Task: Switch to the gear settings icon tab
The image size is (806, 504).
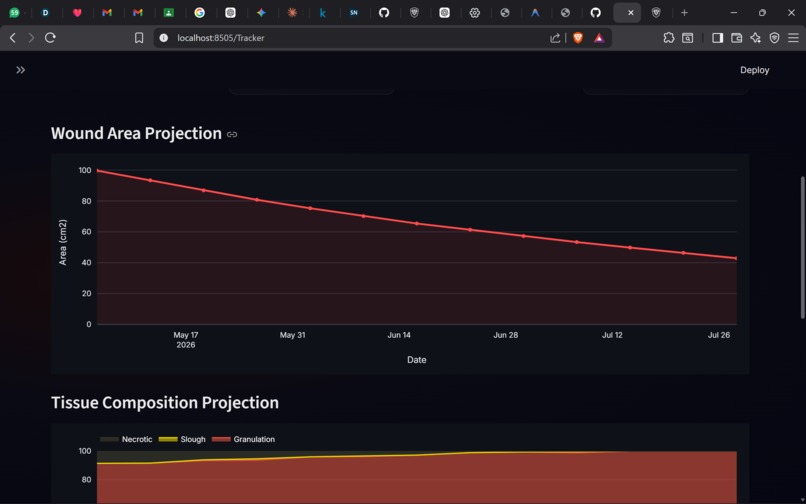Action: (474, 13)
